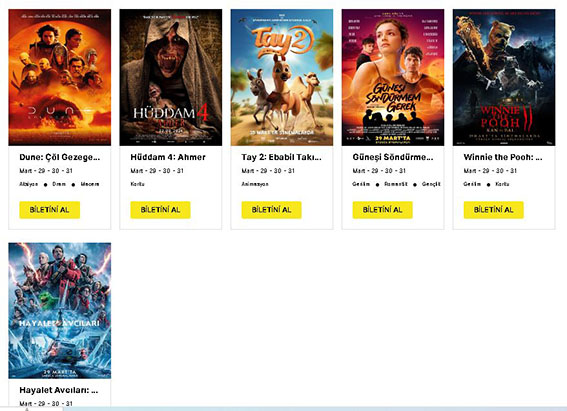This screenshot has width=567, height=411.
Task: Open the Hüddam 4: Ahmer title link
Action: (168, 157)
